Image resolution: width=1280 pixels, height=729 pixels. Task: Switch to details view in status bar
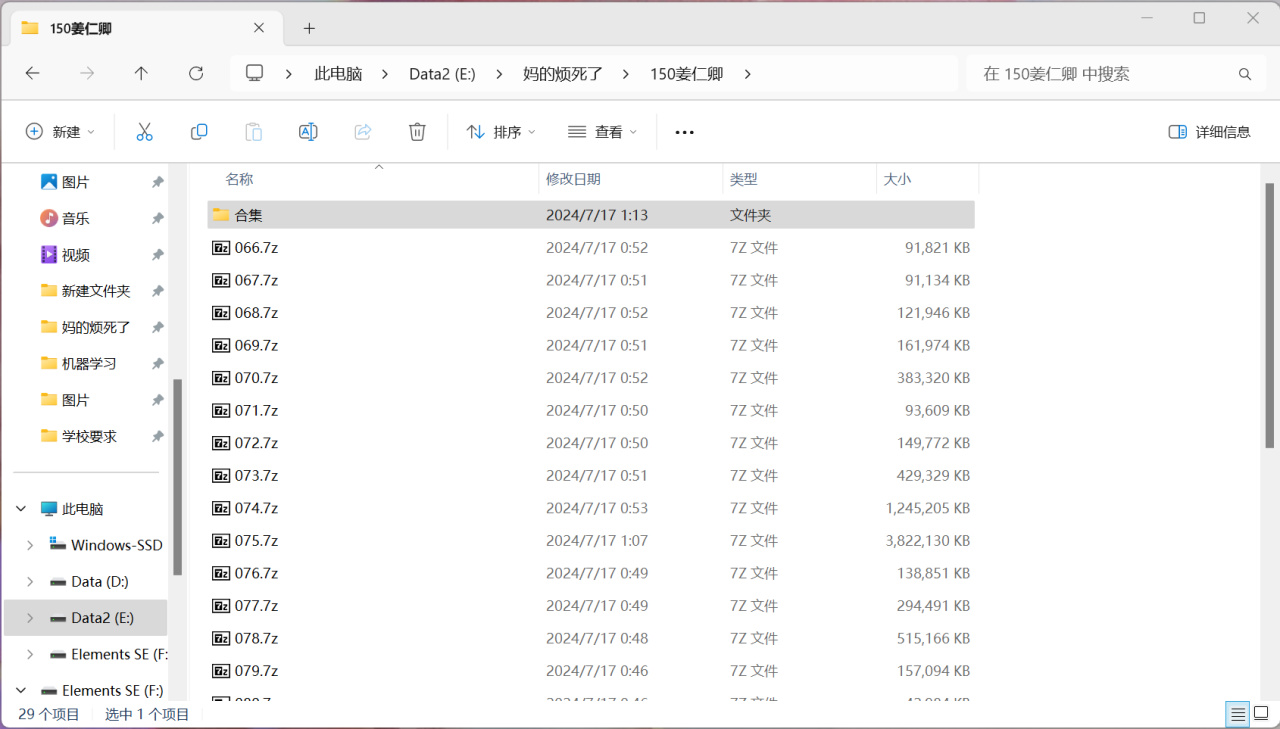[x=1238, y=714]
